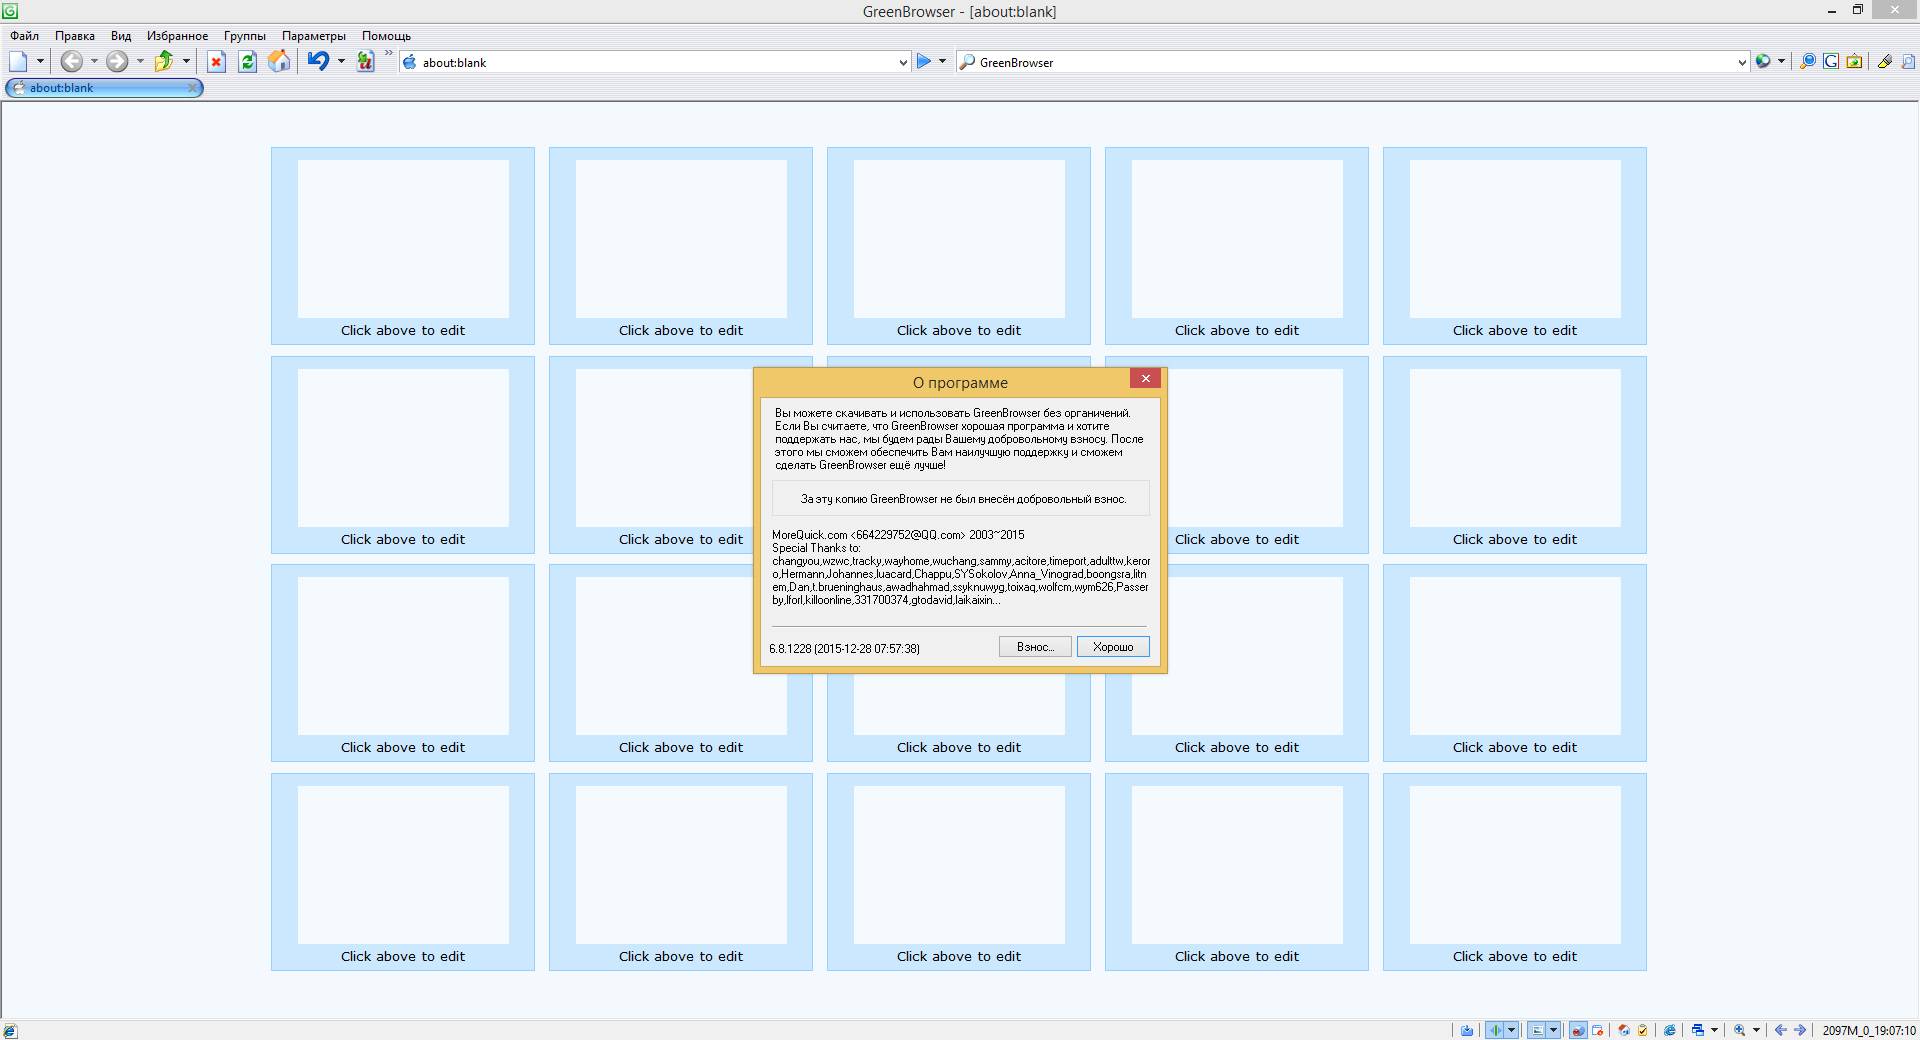
Task: Click the zoom magnifier in status bar
Action: [x=1740, y=1030]
